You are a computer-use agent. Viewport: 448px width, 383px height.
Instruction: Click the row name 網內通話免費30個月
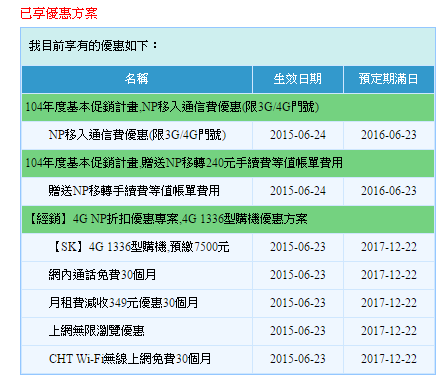[102, 275]
